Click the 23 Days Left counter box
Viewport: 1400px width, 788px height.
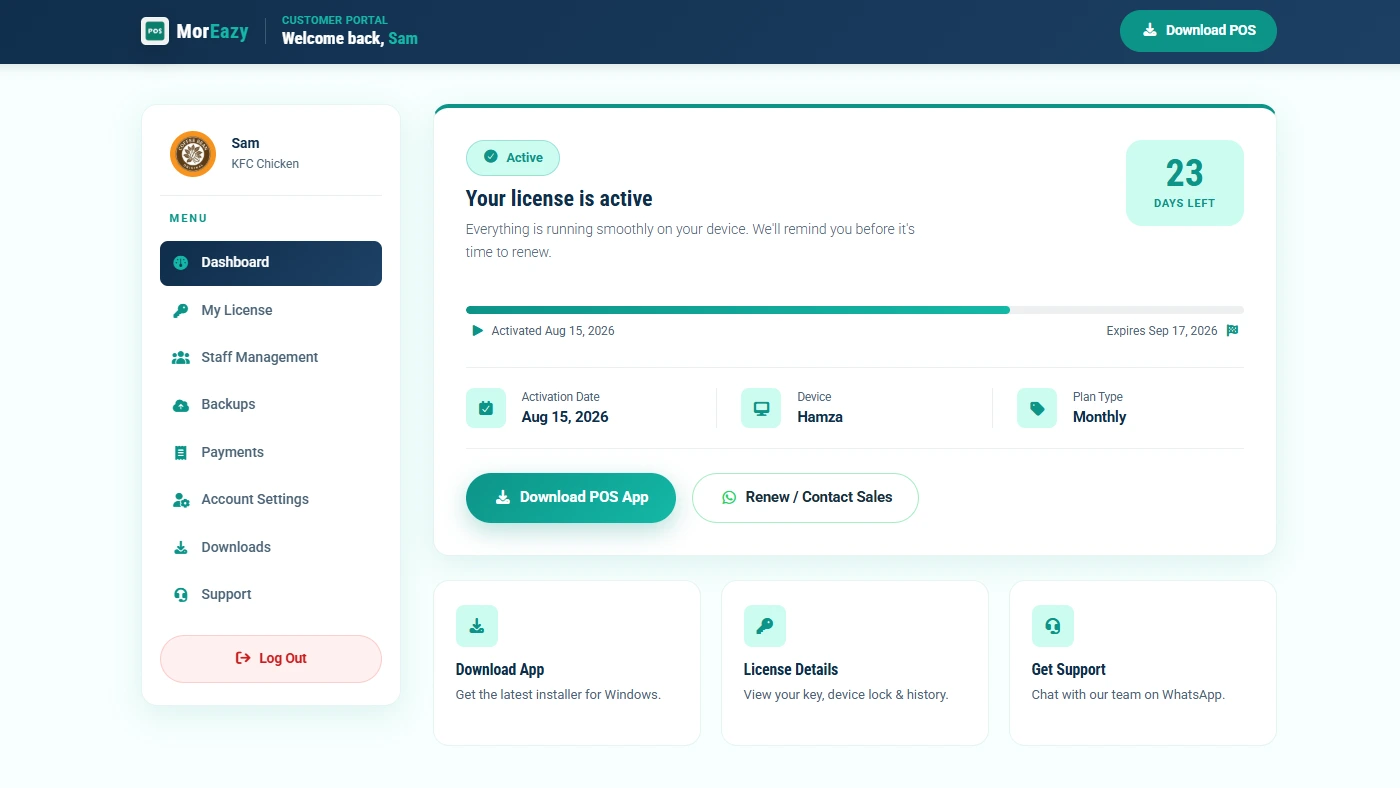click(x=1185, y=183)
